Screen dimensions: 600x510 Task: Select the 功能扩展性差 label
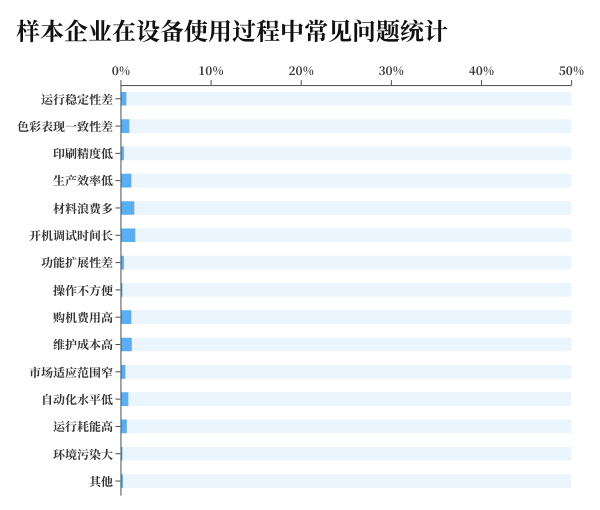coord(77,262)
